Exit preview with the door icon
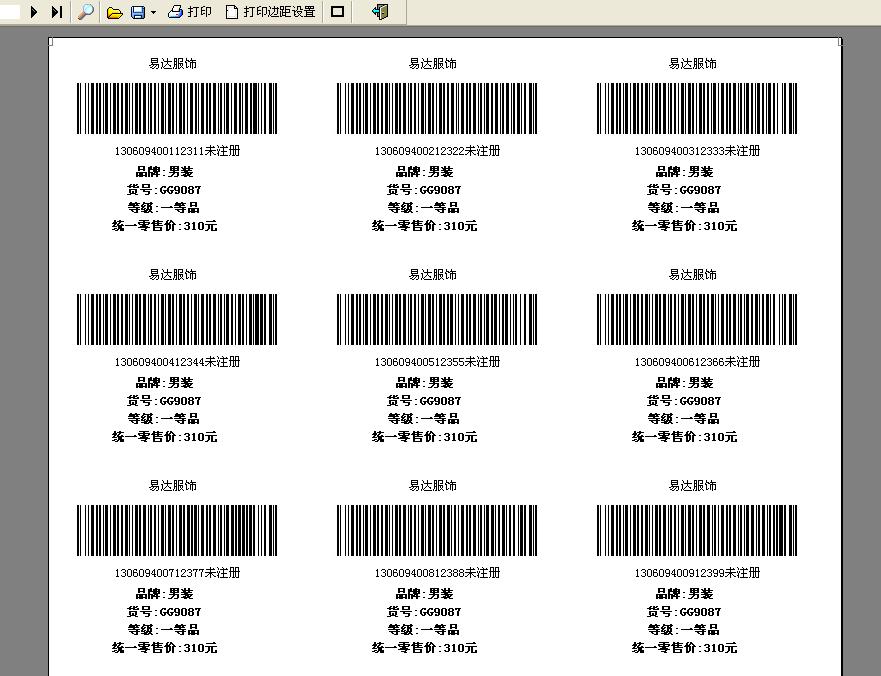 (x=380, y=12)
